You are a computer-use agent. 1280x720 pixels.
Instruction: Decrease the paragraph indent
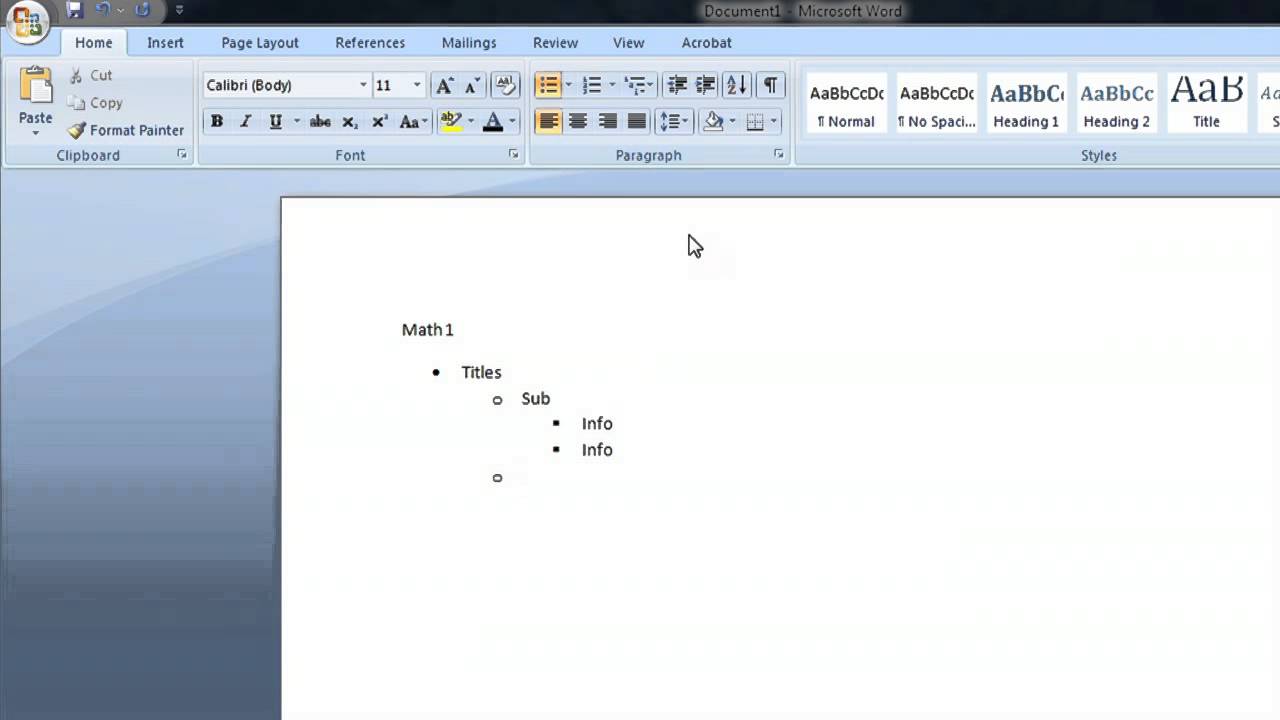coord(677,86)
